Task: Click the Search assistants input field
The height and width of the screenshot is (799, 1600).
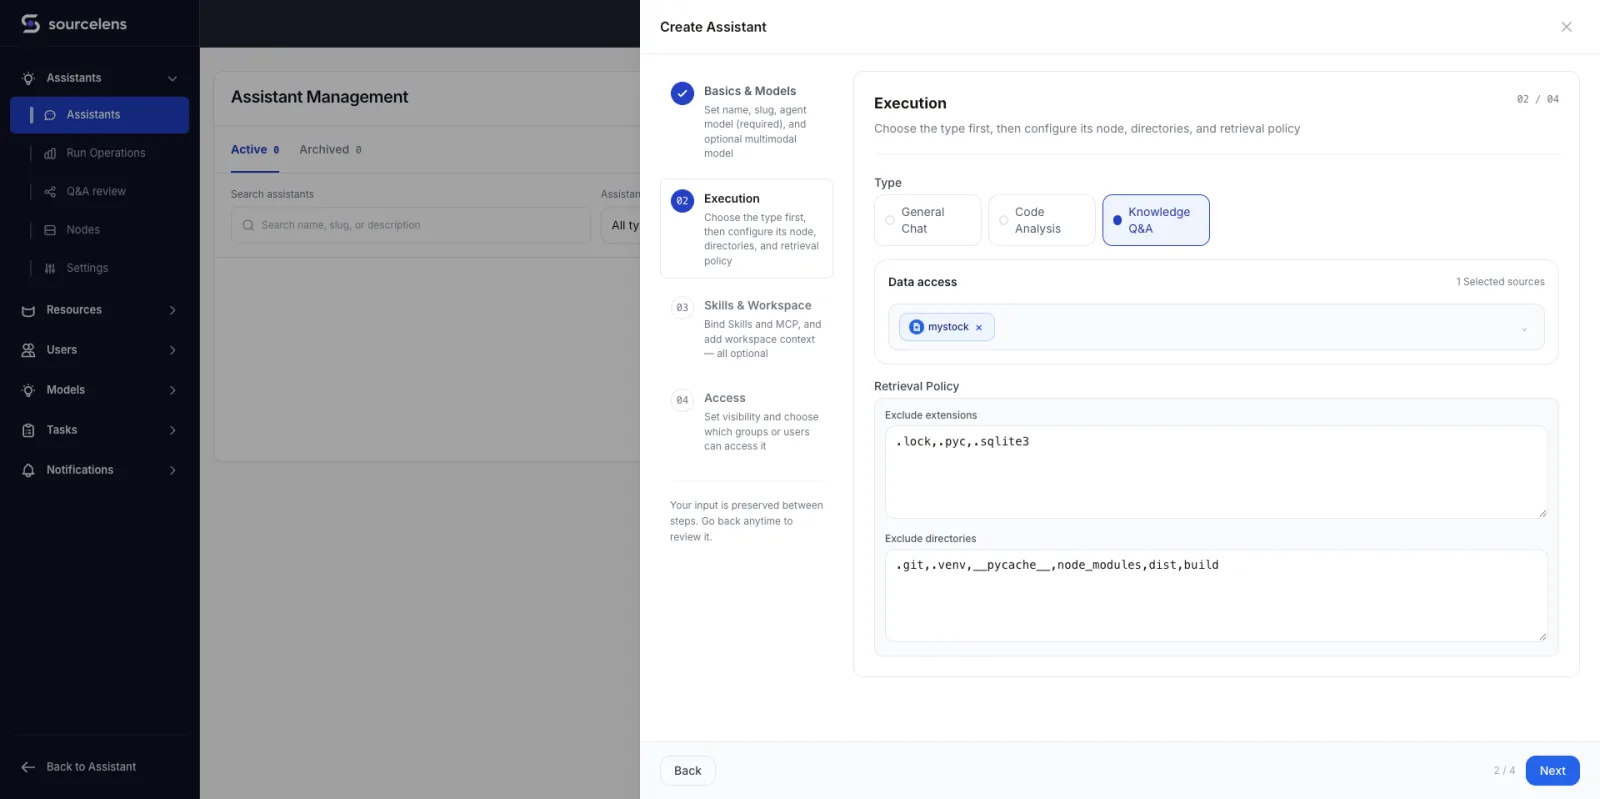Action: [x=411, y=225]
